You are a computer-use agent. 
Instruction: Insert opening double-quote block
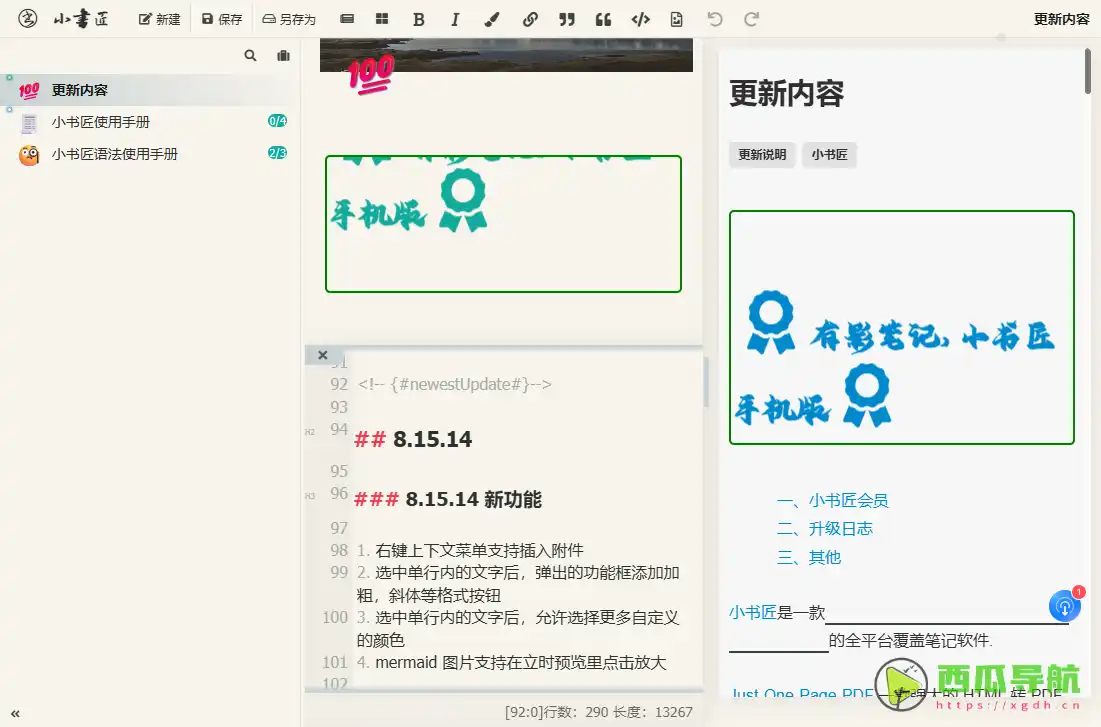[603, 19]
